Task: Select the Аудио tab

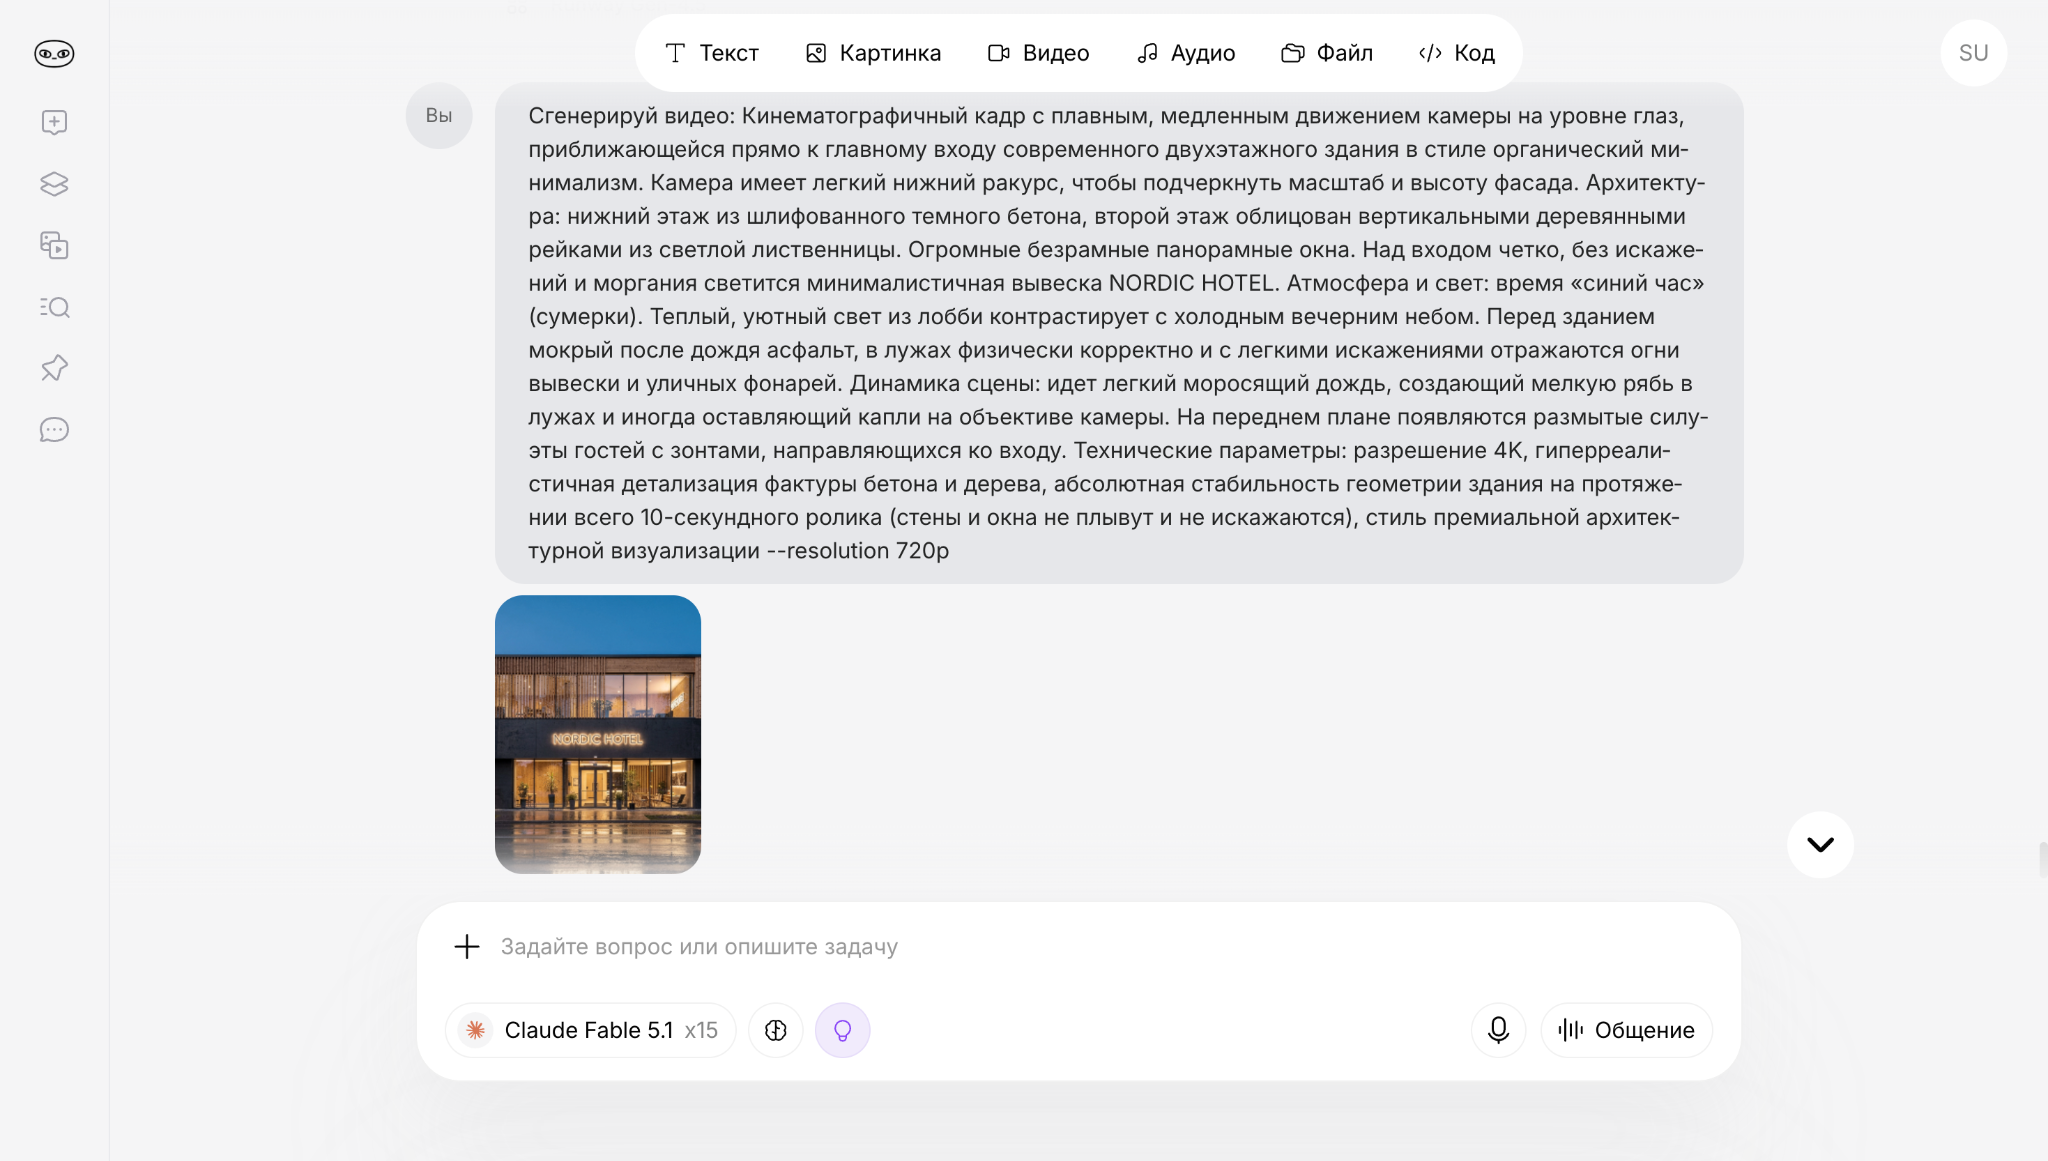Action: click(x=1186, y=53)
